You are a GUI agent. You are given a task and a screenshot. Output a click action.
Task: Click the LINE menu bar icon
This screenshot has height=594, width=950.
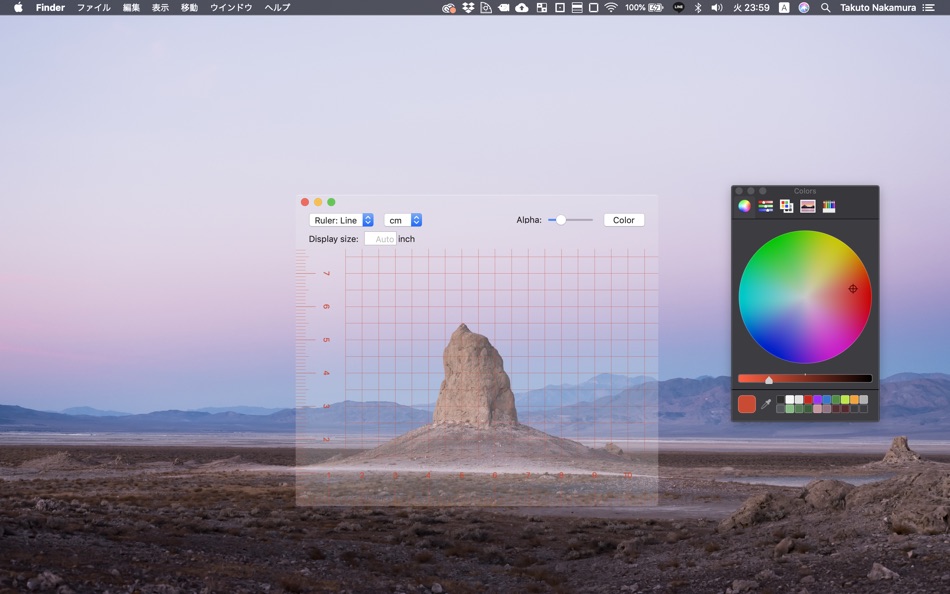(x=679, y=7)
